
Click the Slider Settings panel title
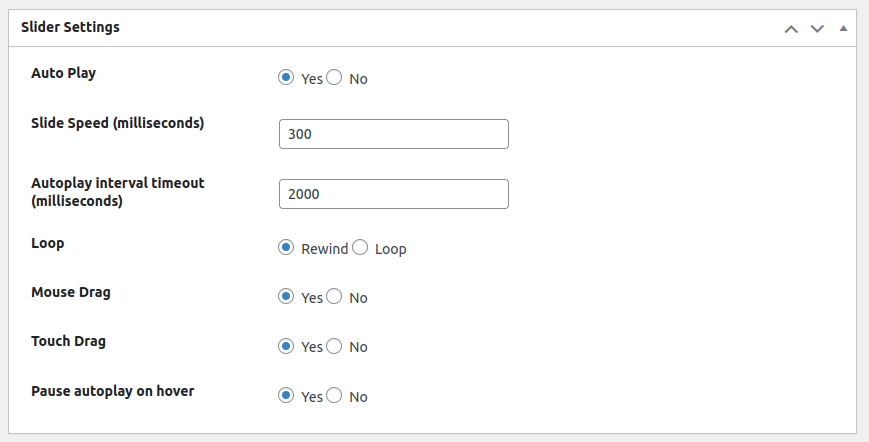70,28
